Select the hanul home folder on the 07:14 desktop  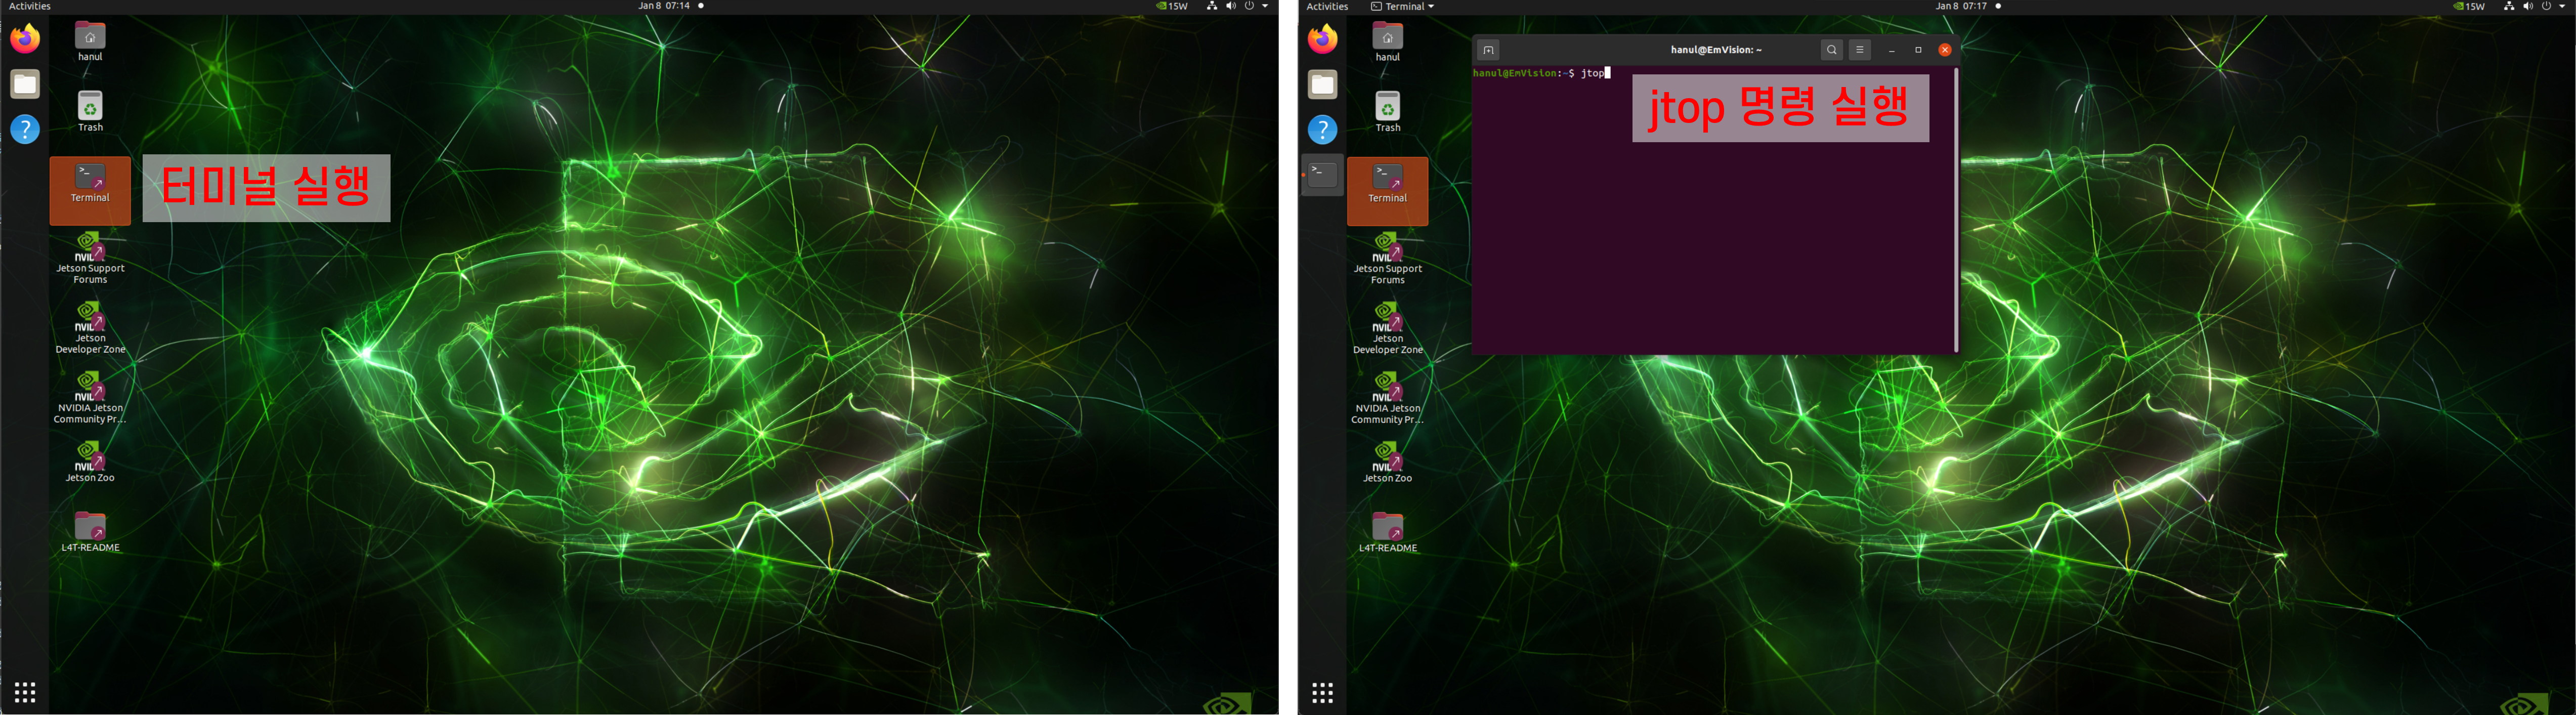pos(90,42)
